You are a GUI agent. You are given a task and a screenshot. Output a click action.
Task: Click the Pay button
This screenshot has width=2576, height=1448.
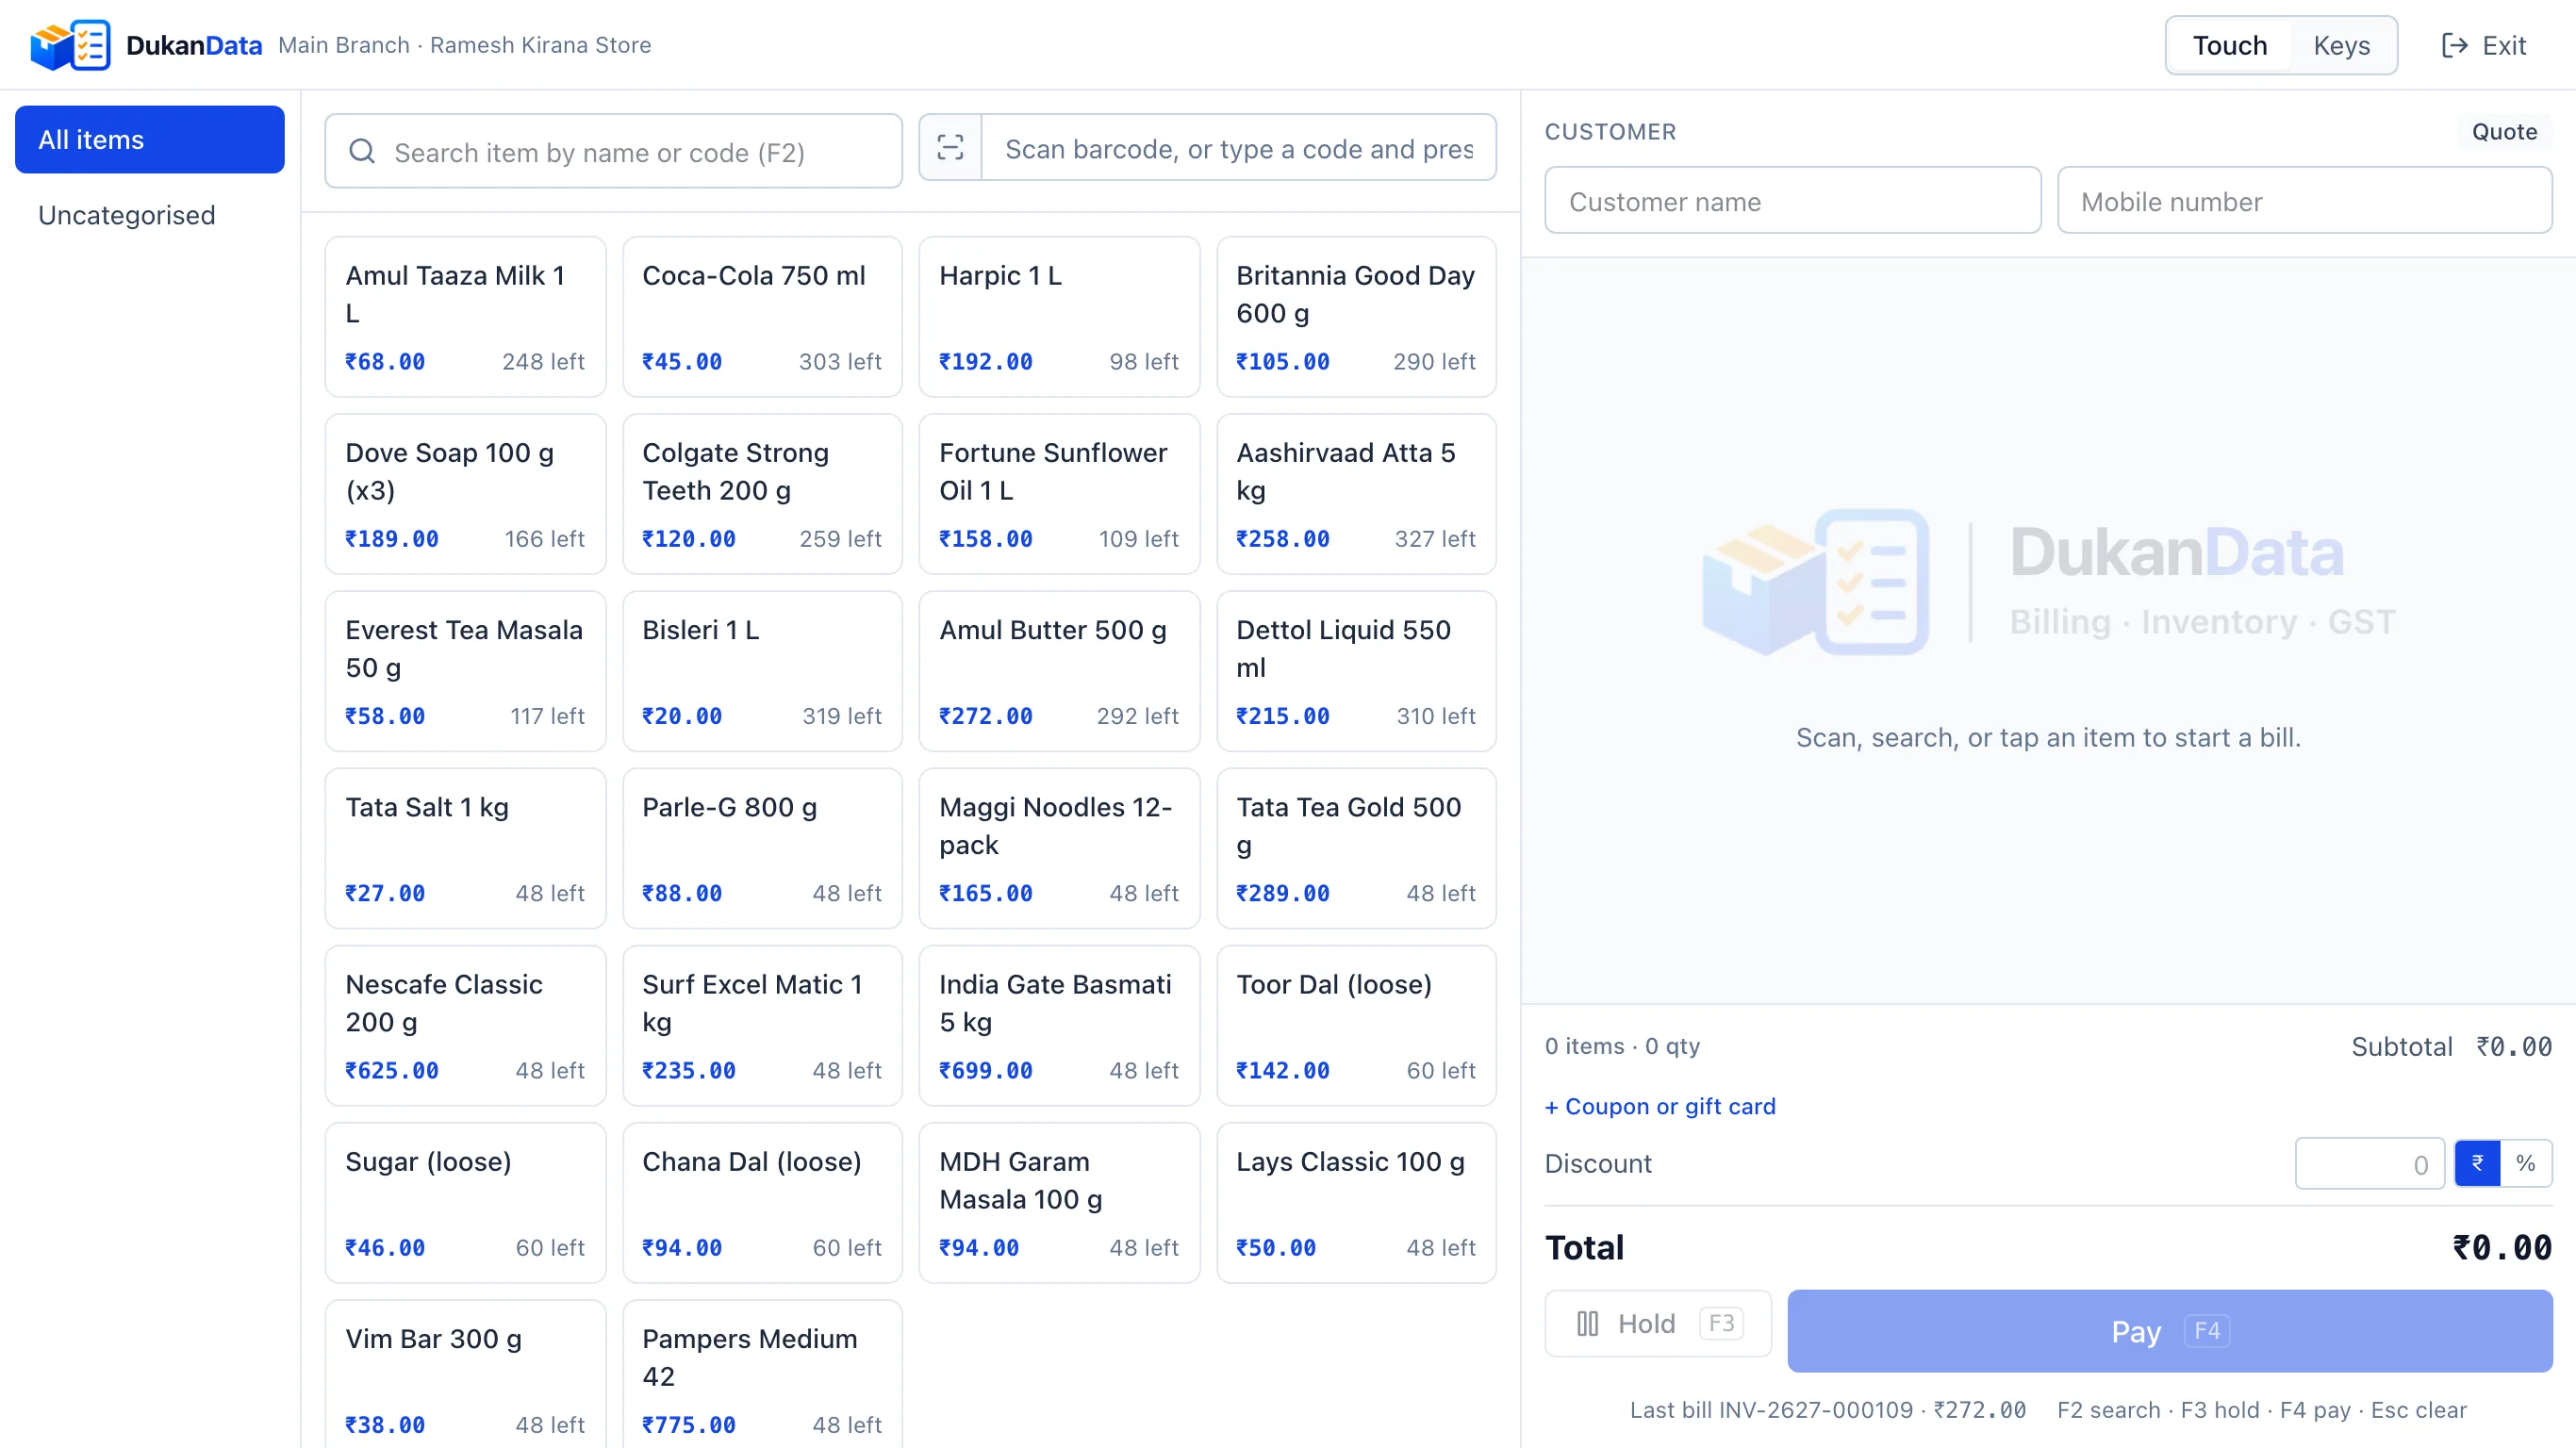pos(2170,1331)
